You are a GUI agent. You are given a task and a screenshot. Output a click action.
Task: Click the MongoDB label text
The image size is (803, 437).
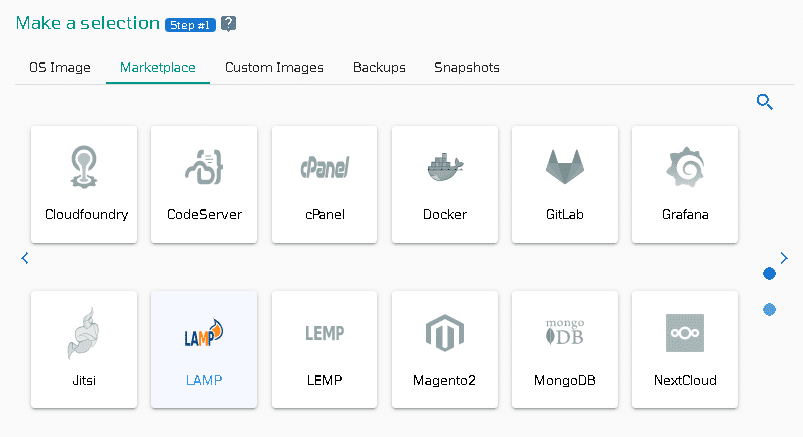[x=565, y=381]
